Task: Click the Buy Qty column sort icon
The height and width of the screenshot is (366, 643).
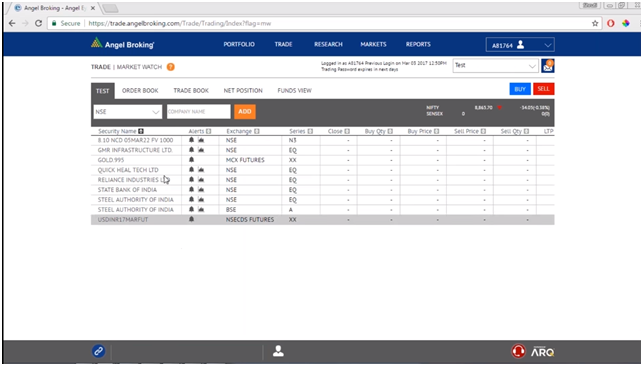Action: tap(390, 131)
